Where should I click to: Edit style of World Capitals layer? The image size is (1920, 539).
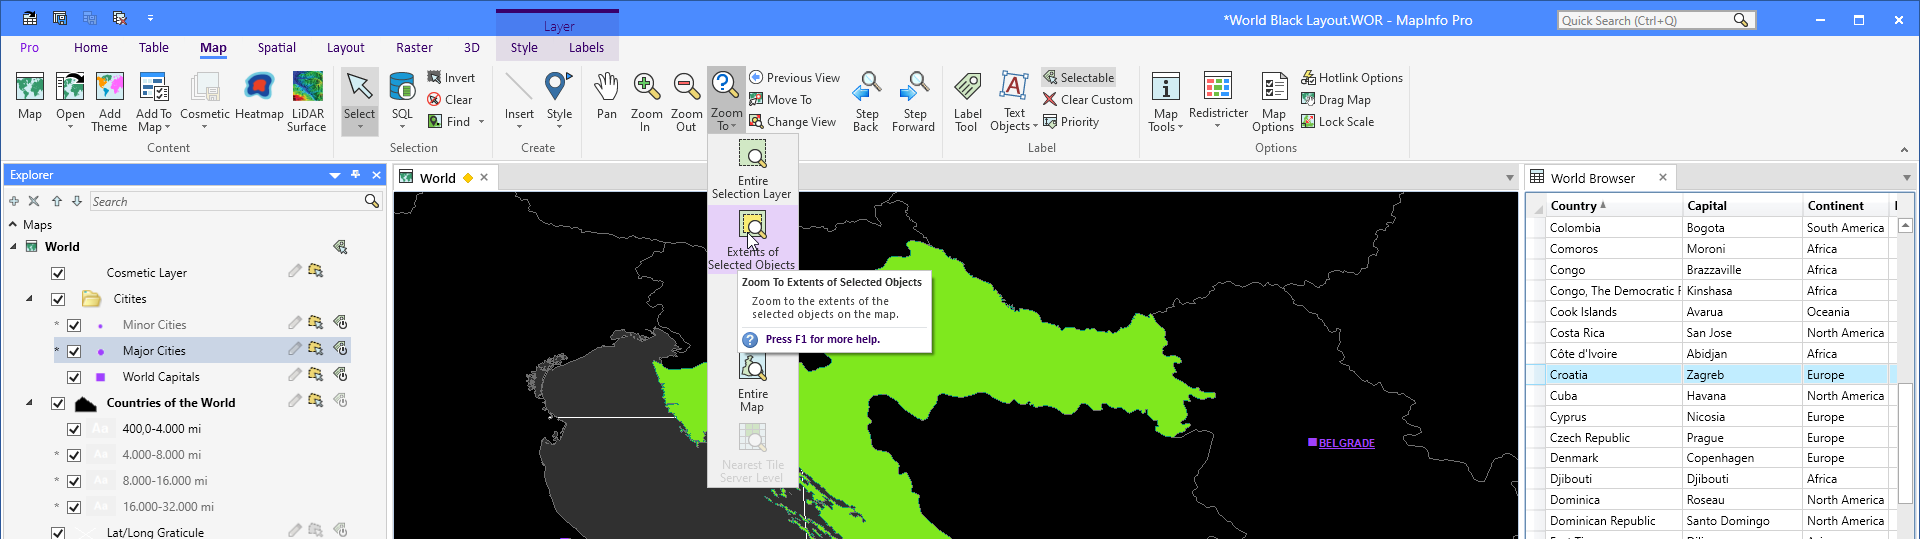coord(294,375)
